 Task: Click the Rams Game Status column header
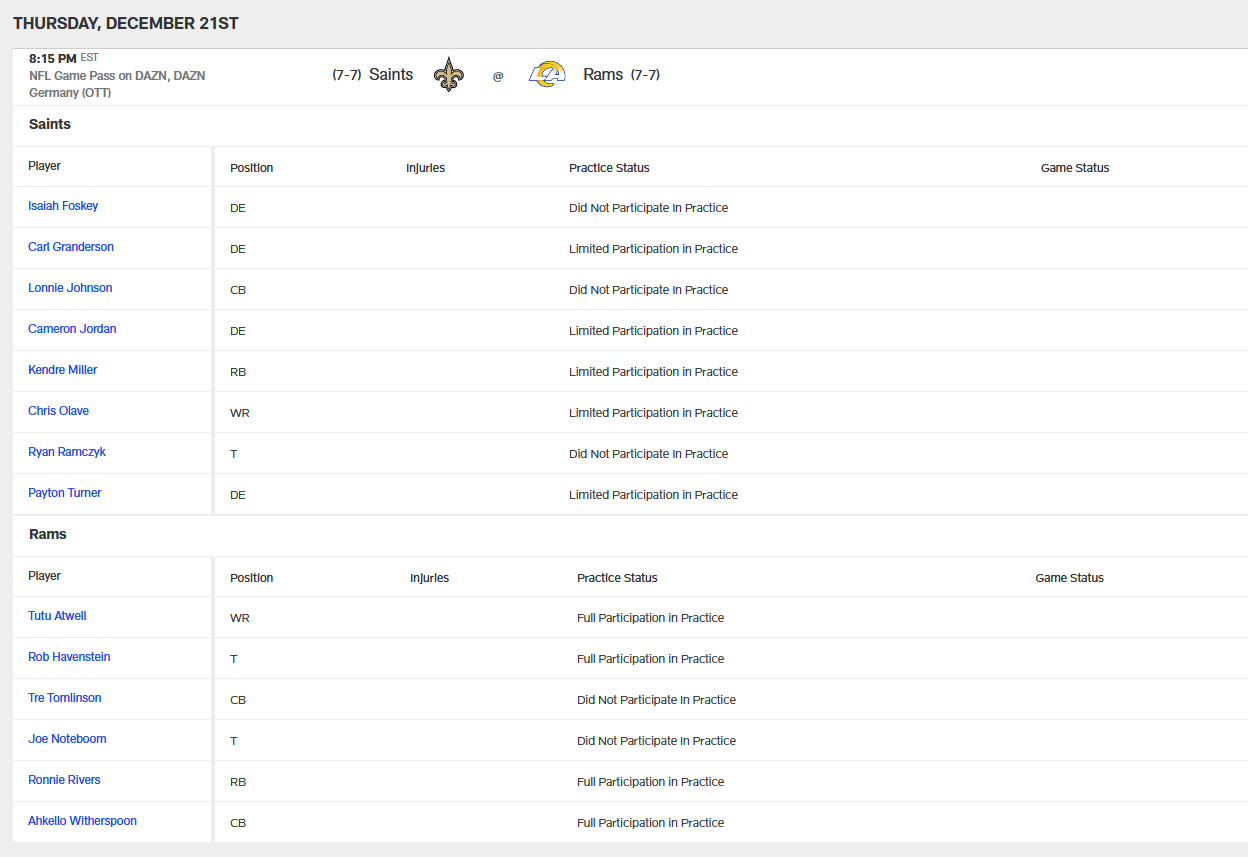tap(1069, 578)
